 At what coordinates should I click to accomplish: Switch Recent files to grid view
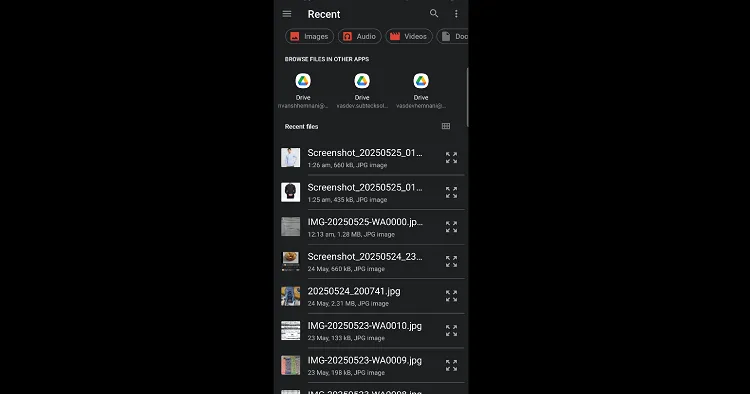click(x=446, y=126)
